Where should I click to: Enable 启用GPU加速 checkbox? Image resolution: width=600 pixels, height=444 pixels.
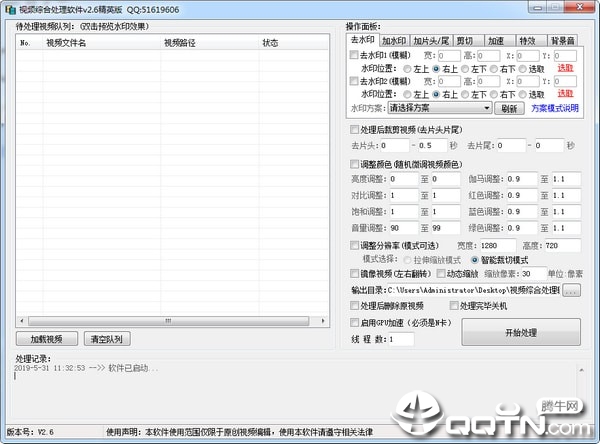354,322
